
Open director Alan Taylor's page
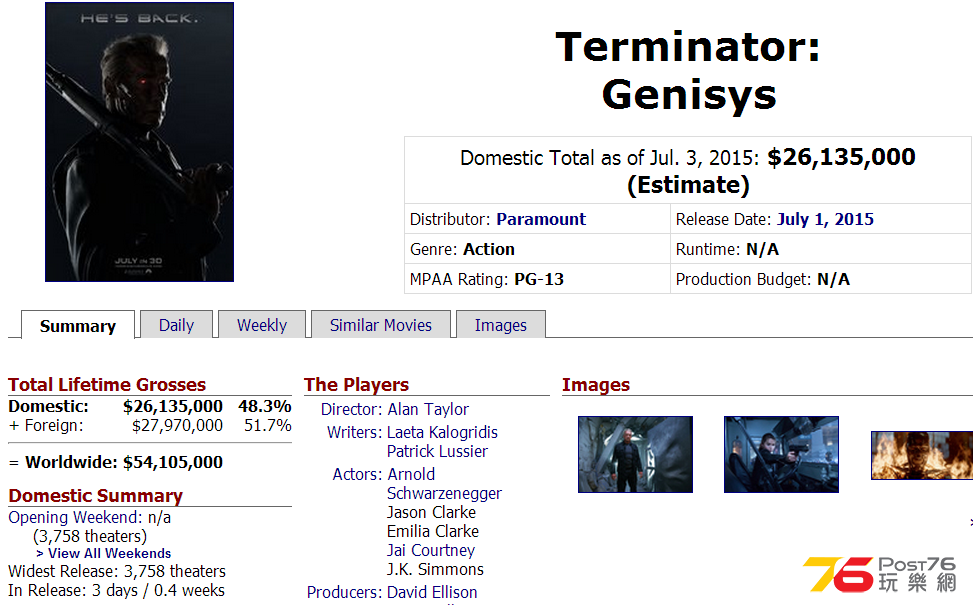point(428,410)
